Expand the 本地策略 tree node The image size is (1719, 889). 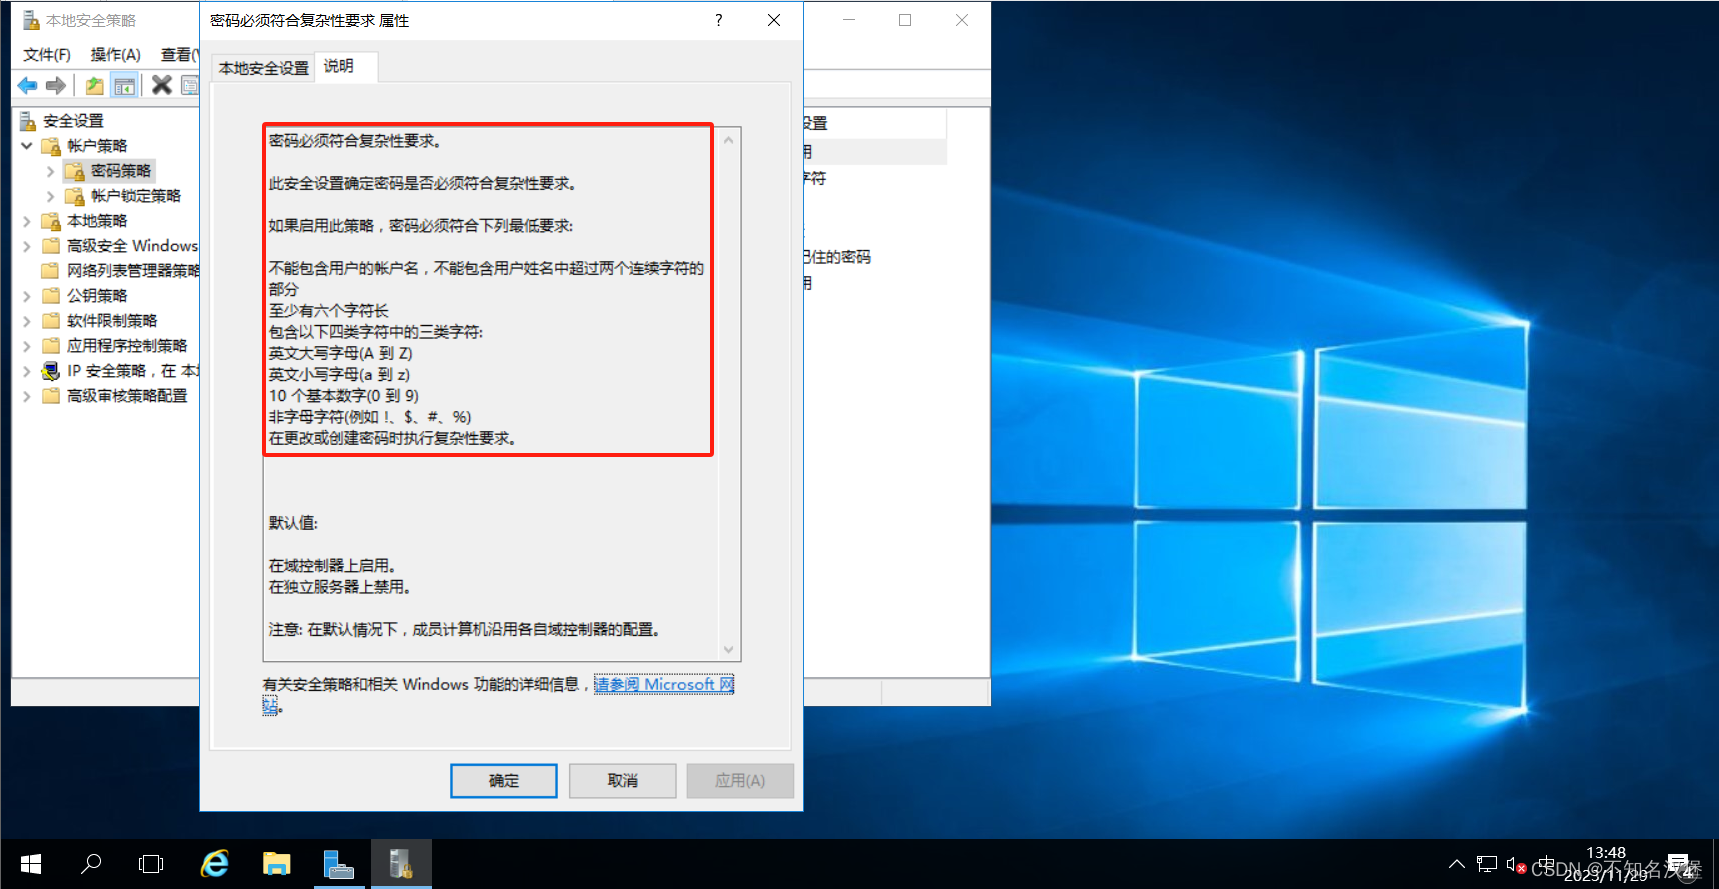pyautogui.click(x=27, y=221)
